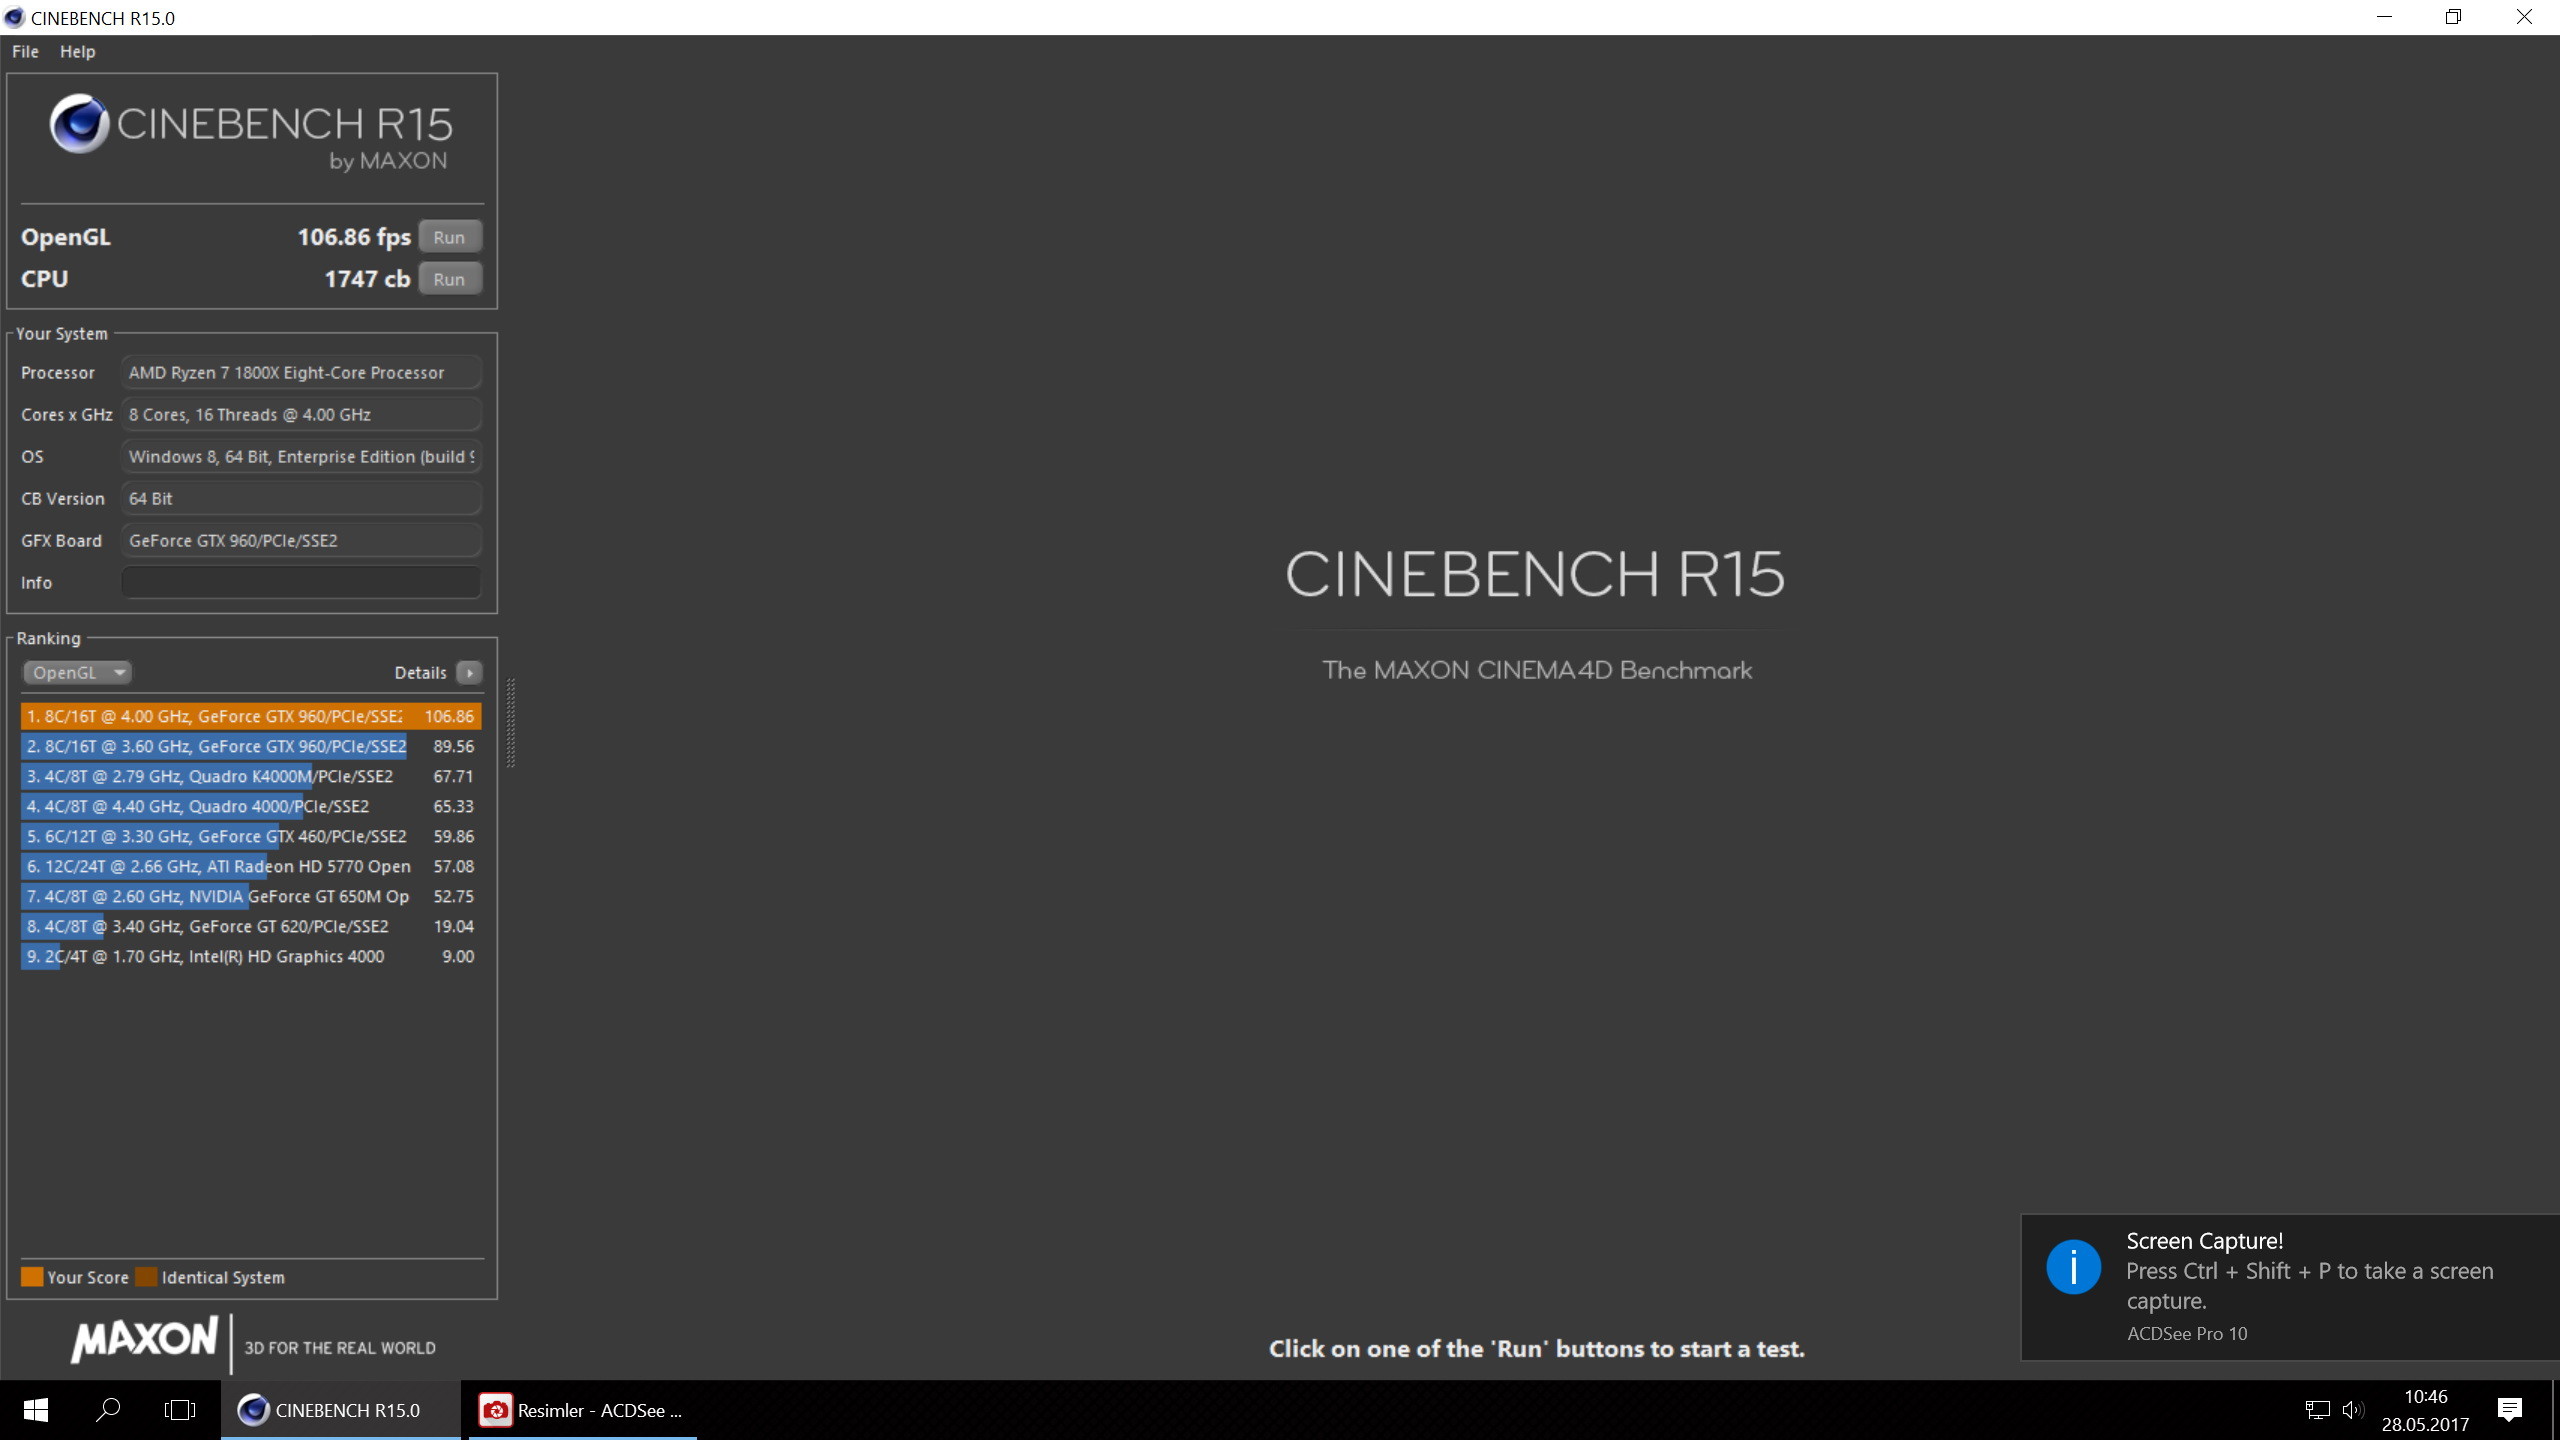Open the Windows Start menu

[36, 1410]
